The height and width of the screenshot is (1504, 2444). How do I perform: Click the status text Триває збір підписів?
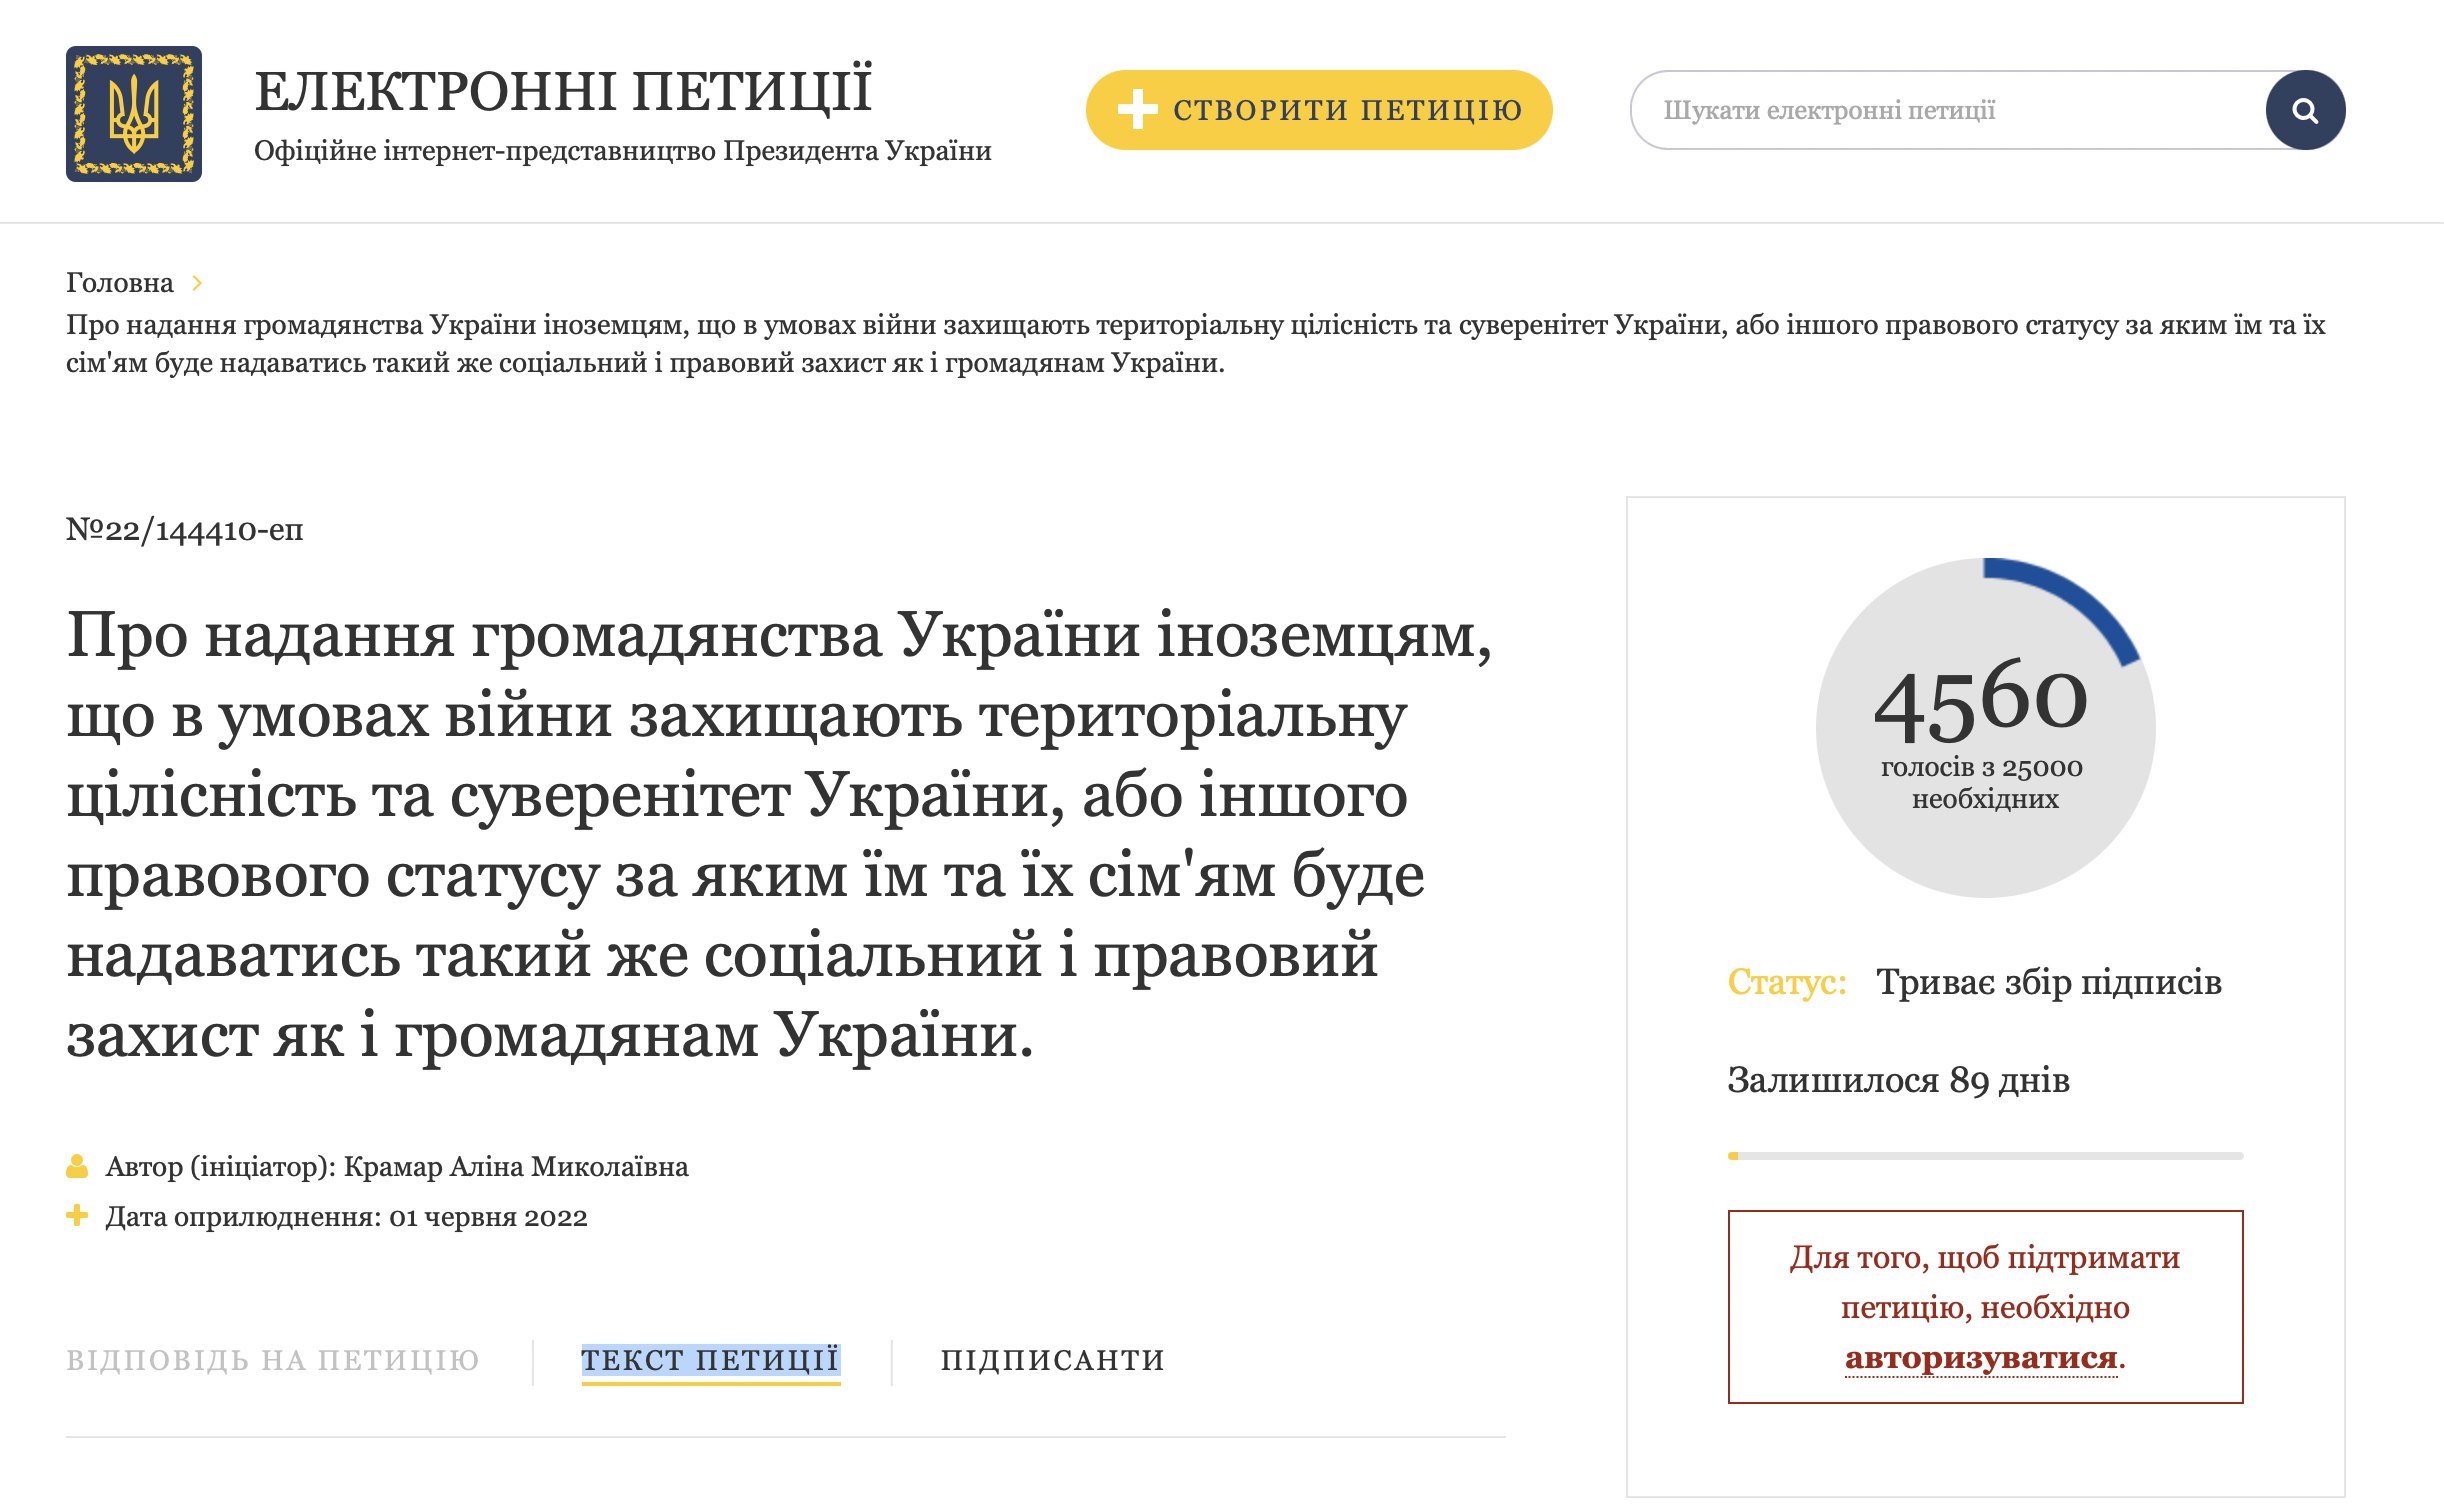coord(2049,983)
